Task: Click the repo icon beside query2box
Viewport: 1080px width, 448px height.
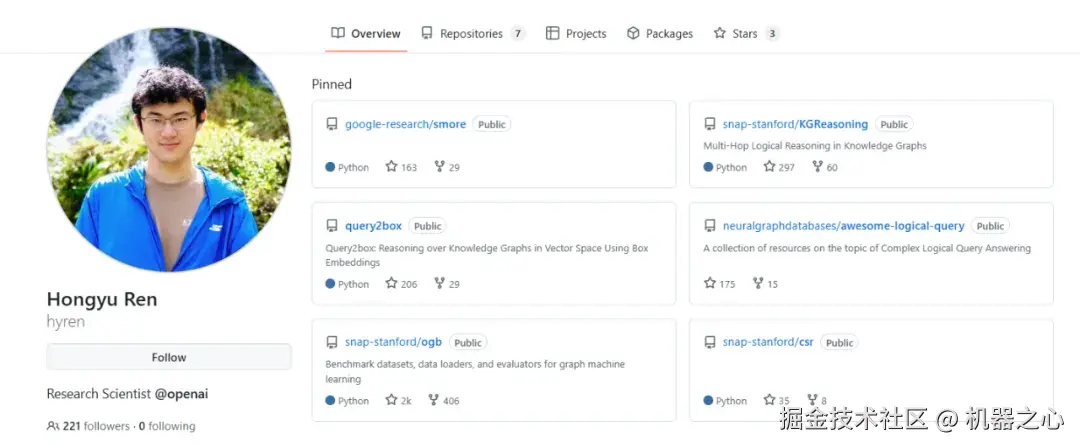Action: [x=332, y=225]
